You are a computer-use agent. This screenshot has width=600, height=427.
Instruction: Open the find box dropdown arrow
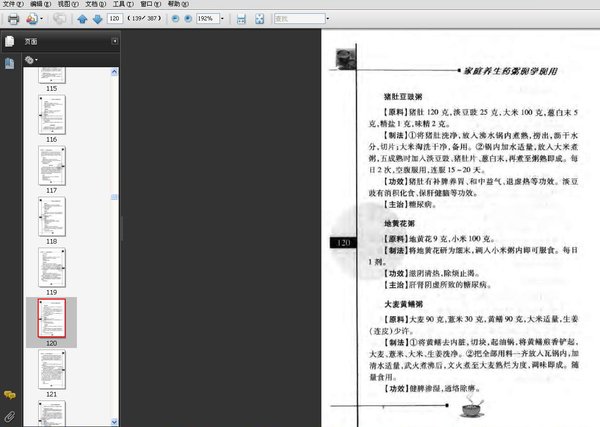coord(328,18)
